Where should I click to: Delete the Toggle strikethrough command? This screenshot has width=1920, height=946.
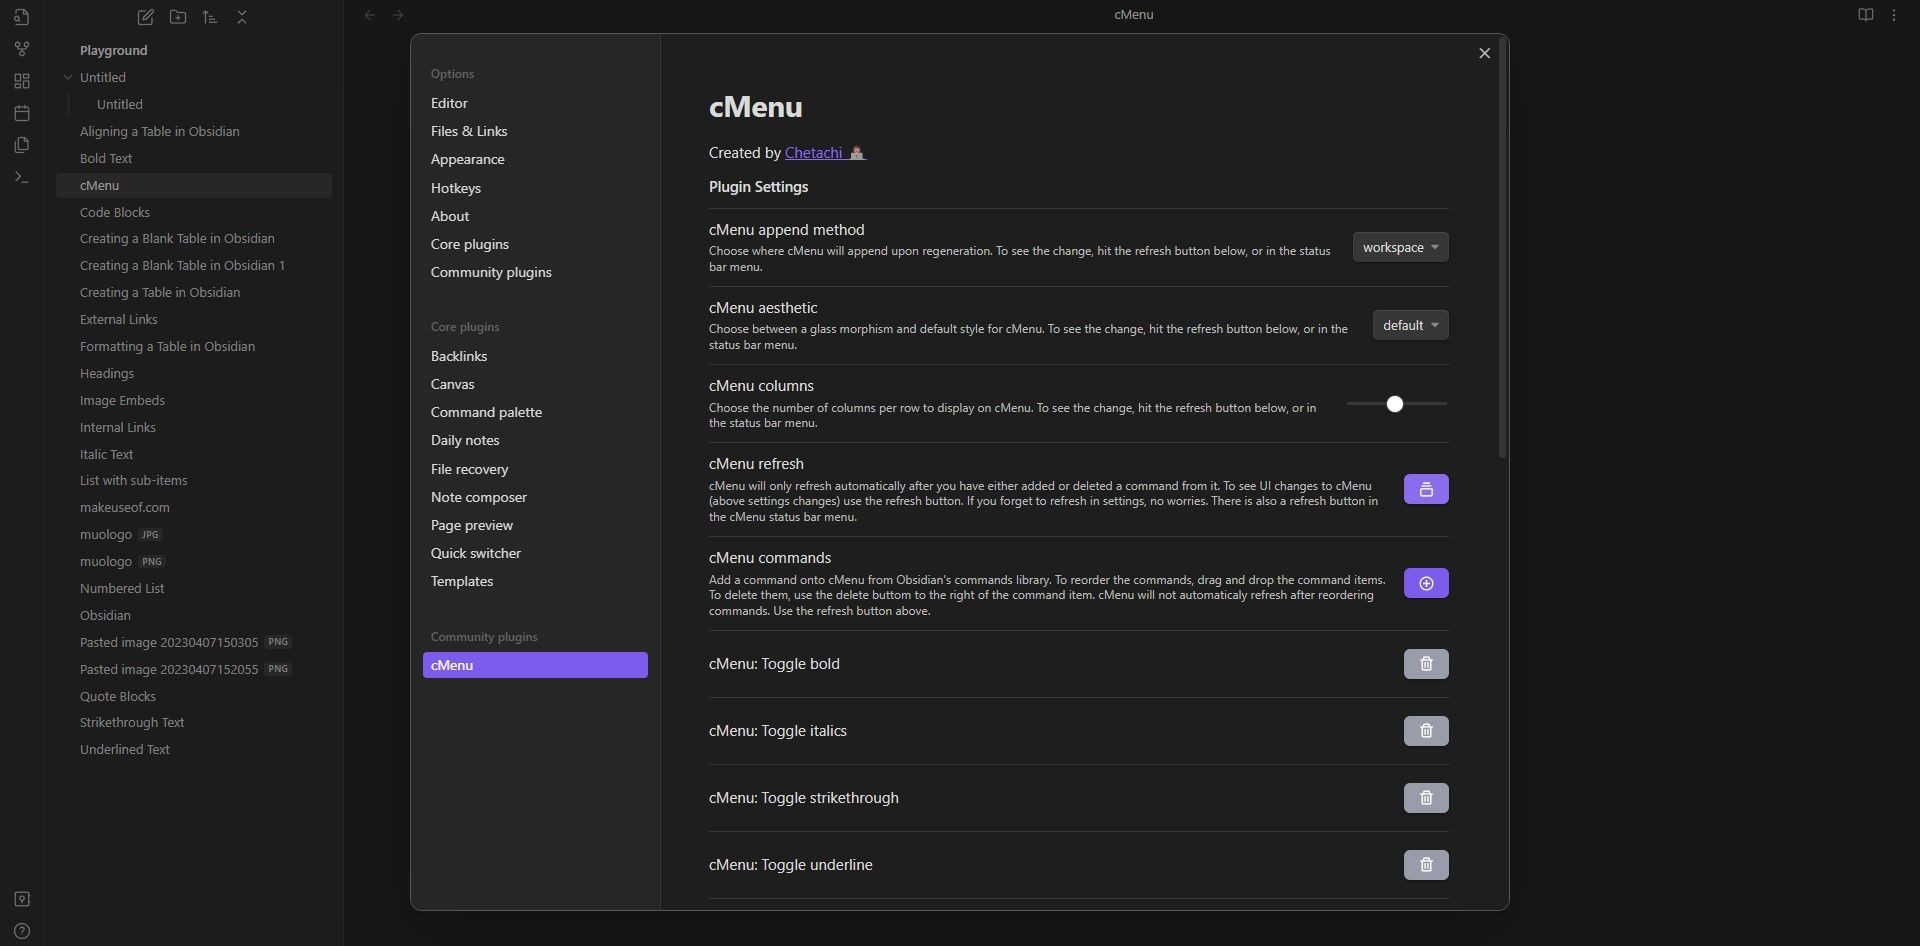point(1426,798)
